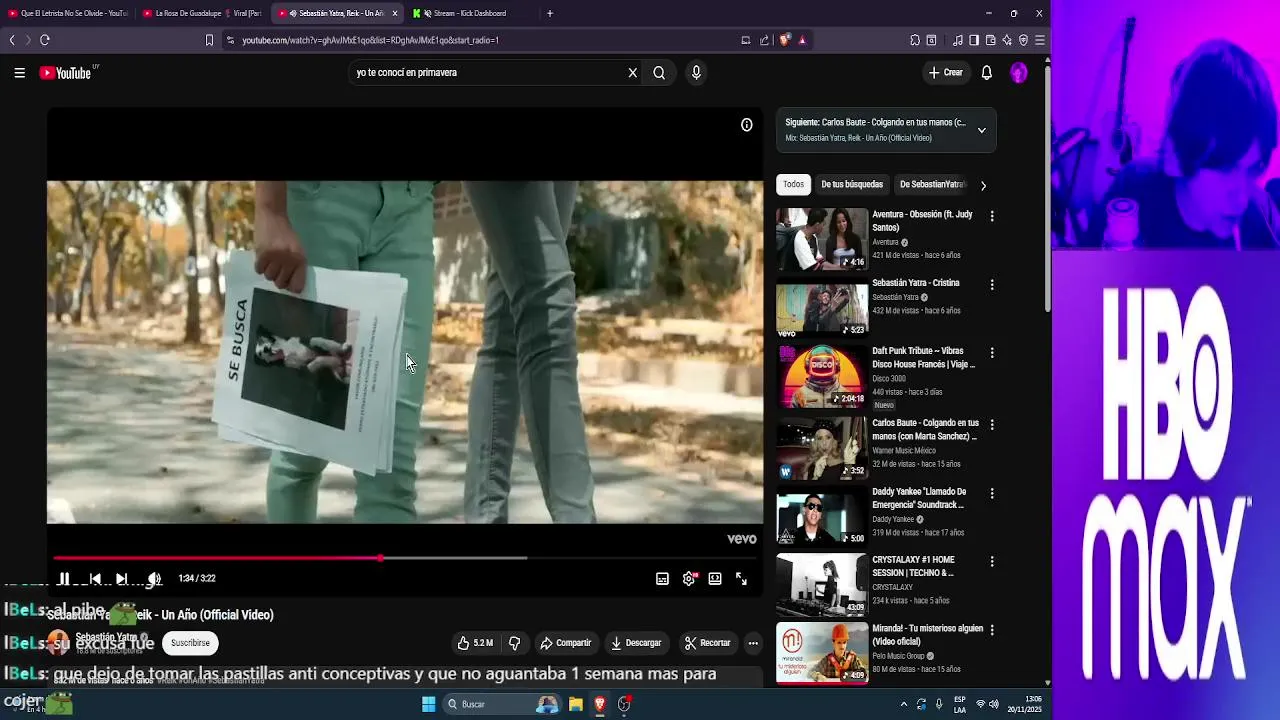Like the video with 5.2 M likes
This screenshot has width=1280, height=720.
pos(475,643)
